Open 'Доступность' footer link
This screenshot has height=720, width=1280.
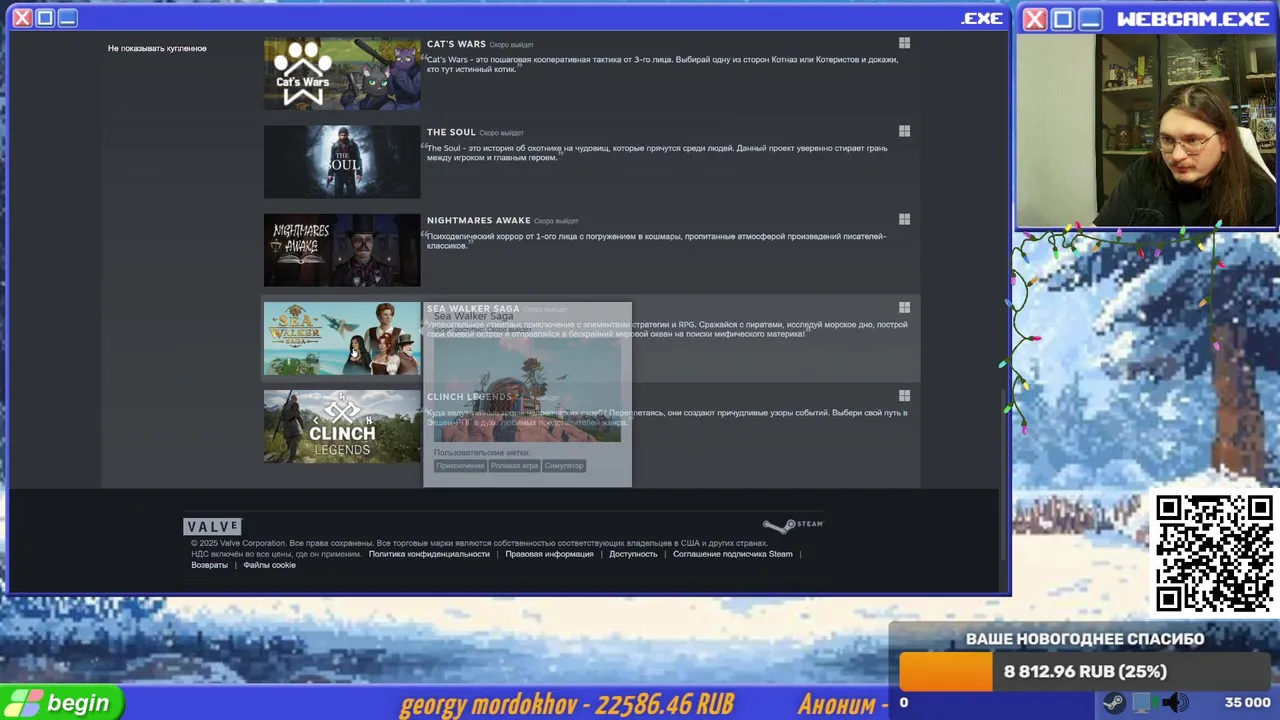pos(633,554)
